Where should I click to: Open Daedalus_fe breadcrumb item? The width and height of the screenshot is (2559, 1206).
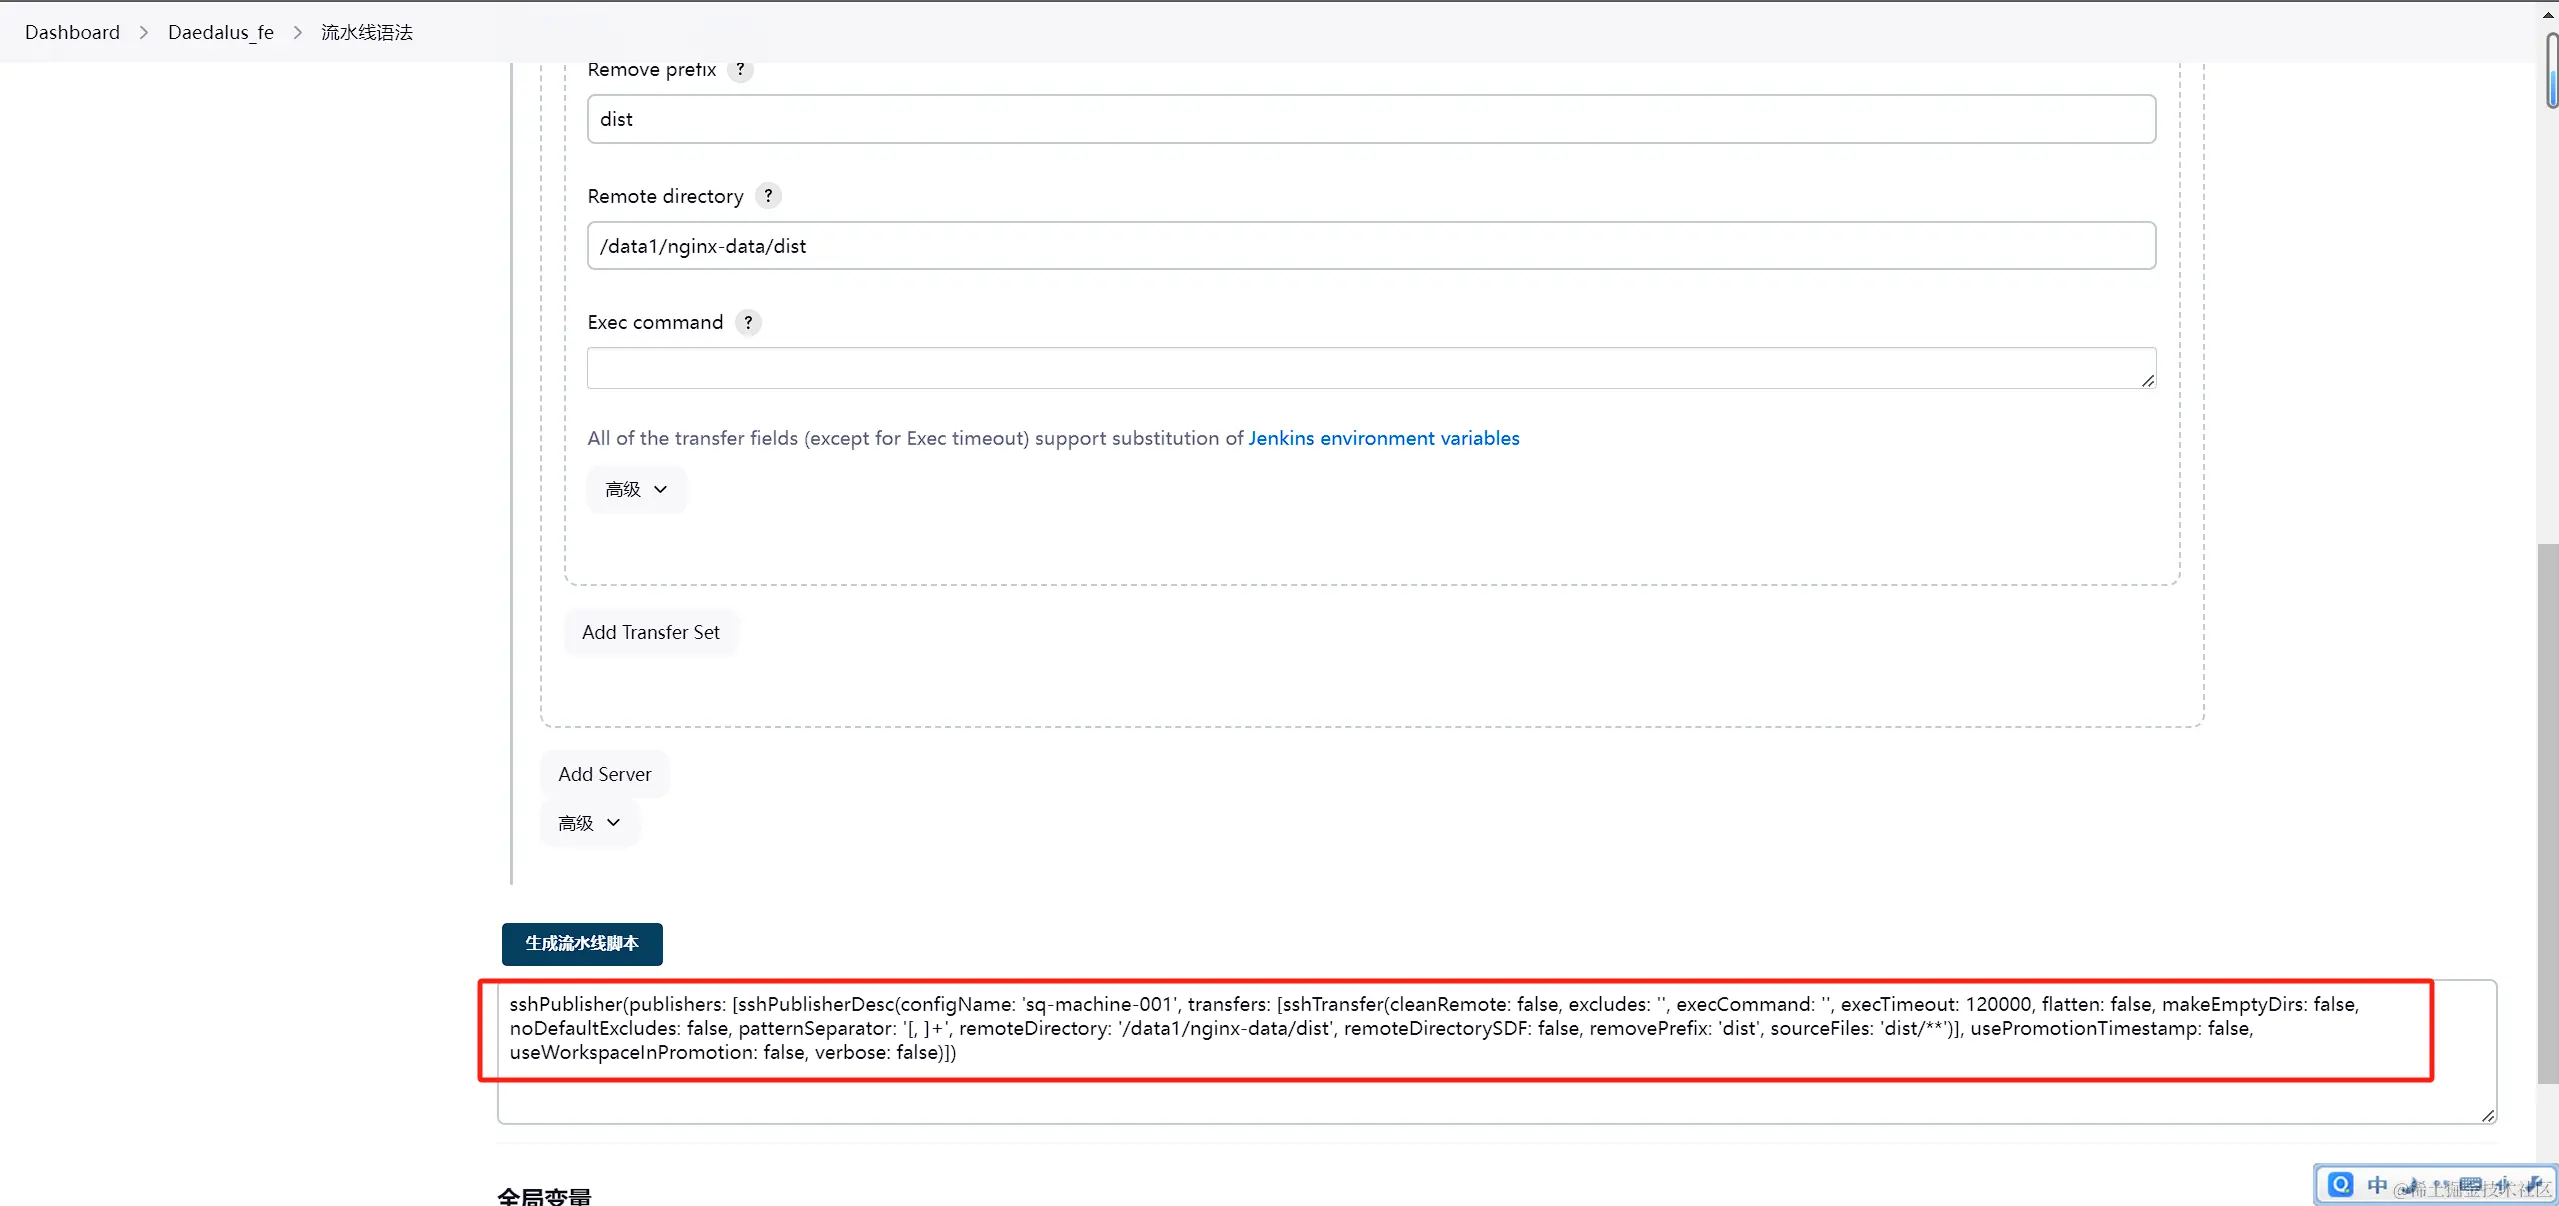[220, 32]
